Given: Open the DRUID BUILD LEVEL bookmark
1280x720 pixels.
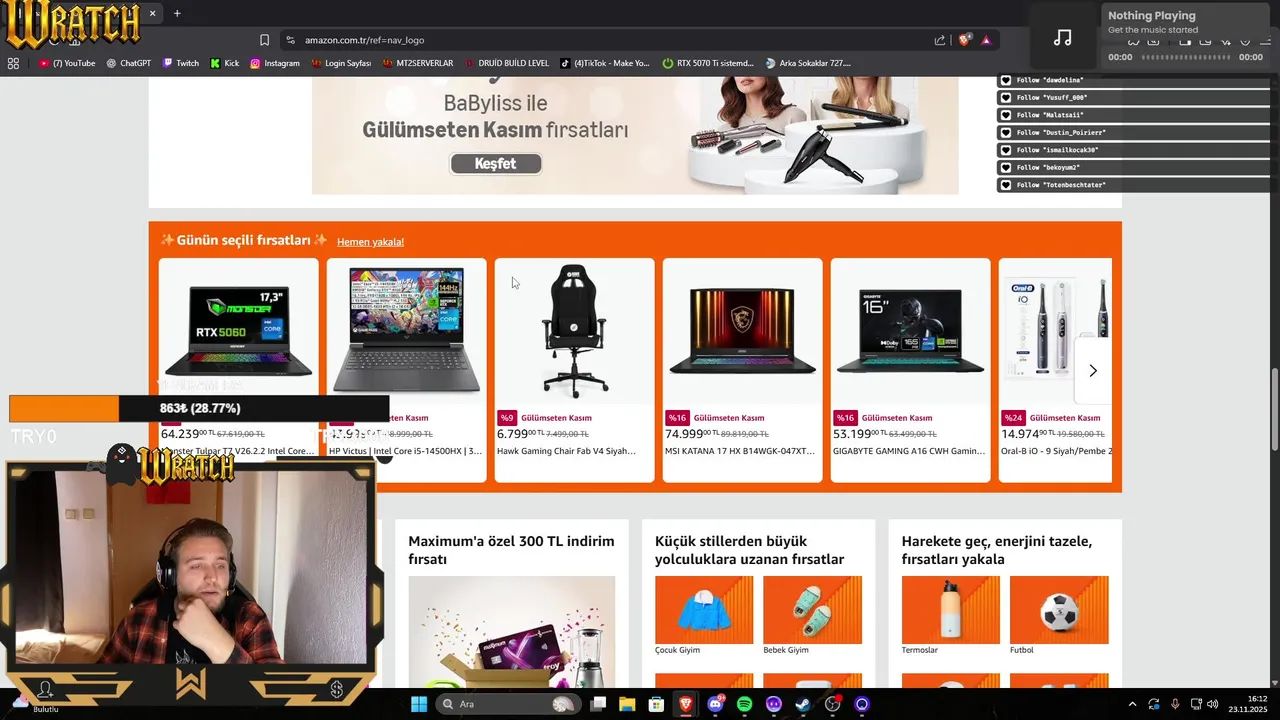Looking at the screenshot, I should 506,63.
